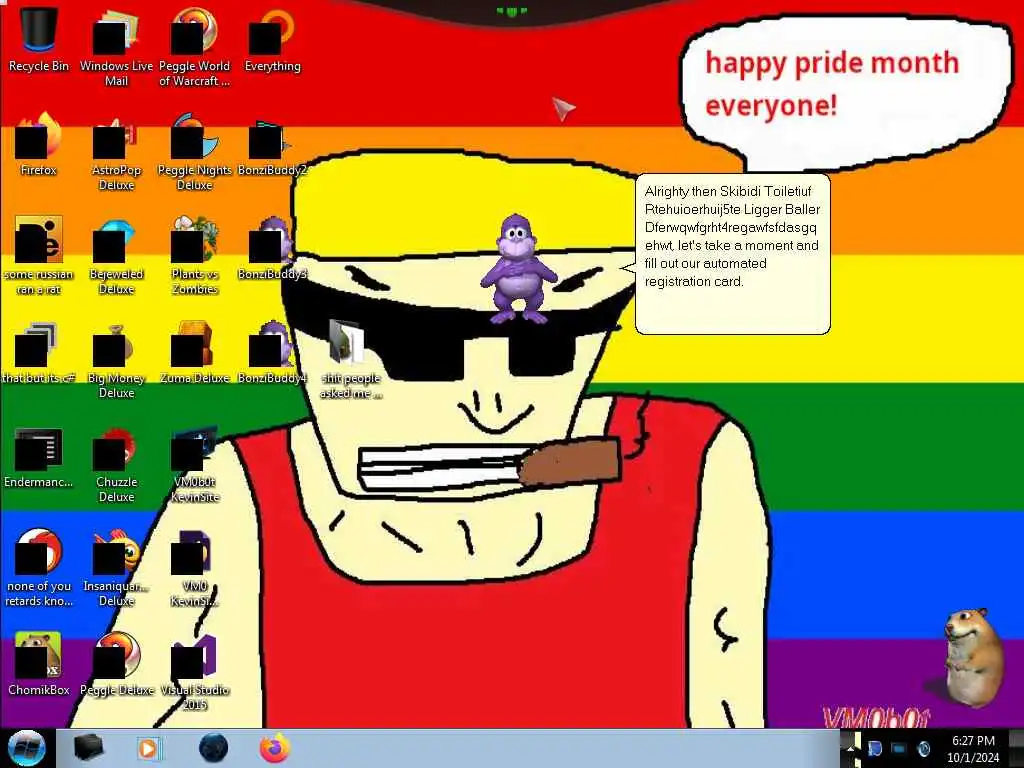Screen dimensions: 1024x768
Task: Launch ChomikBox from the desktop
Action: (39, 664)
